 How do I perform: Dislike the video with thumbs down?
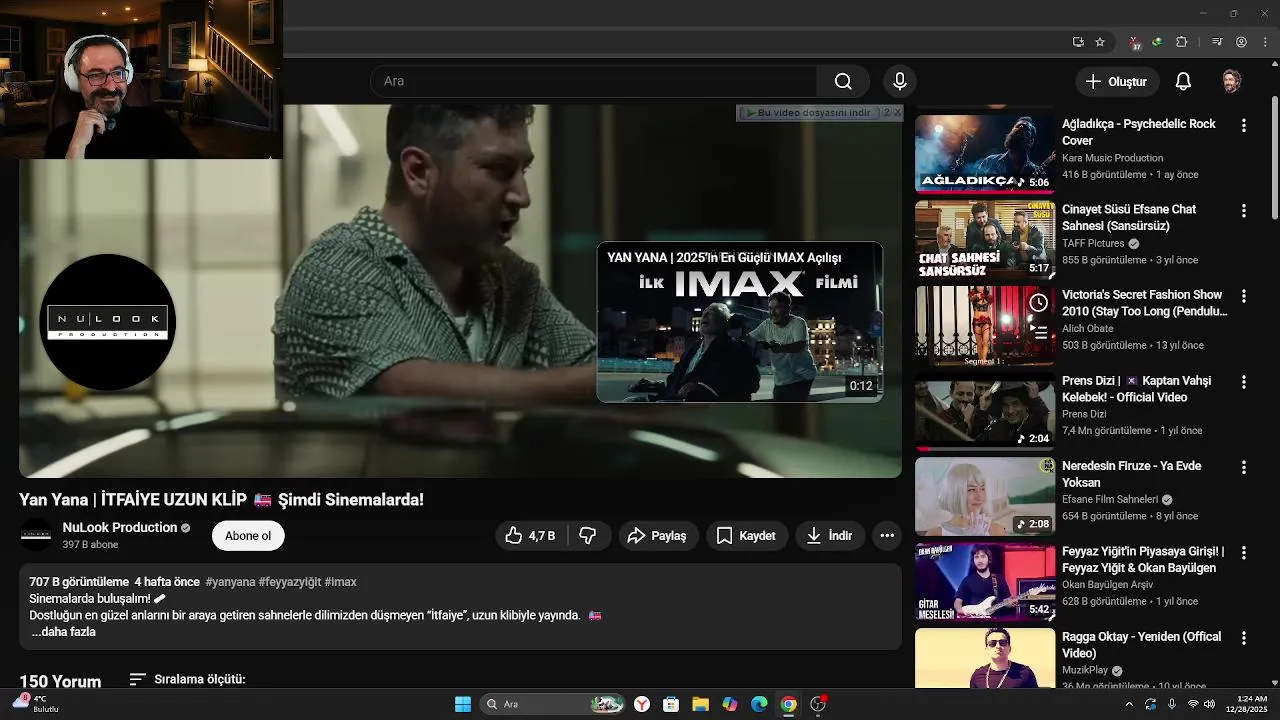pos(588,536)
